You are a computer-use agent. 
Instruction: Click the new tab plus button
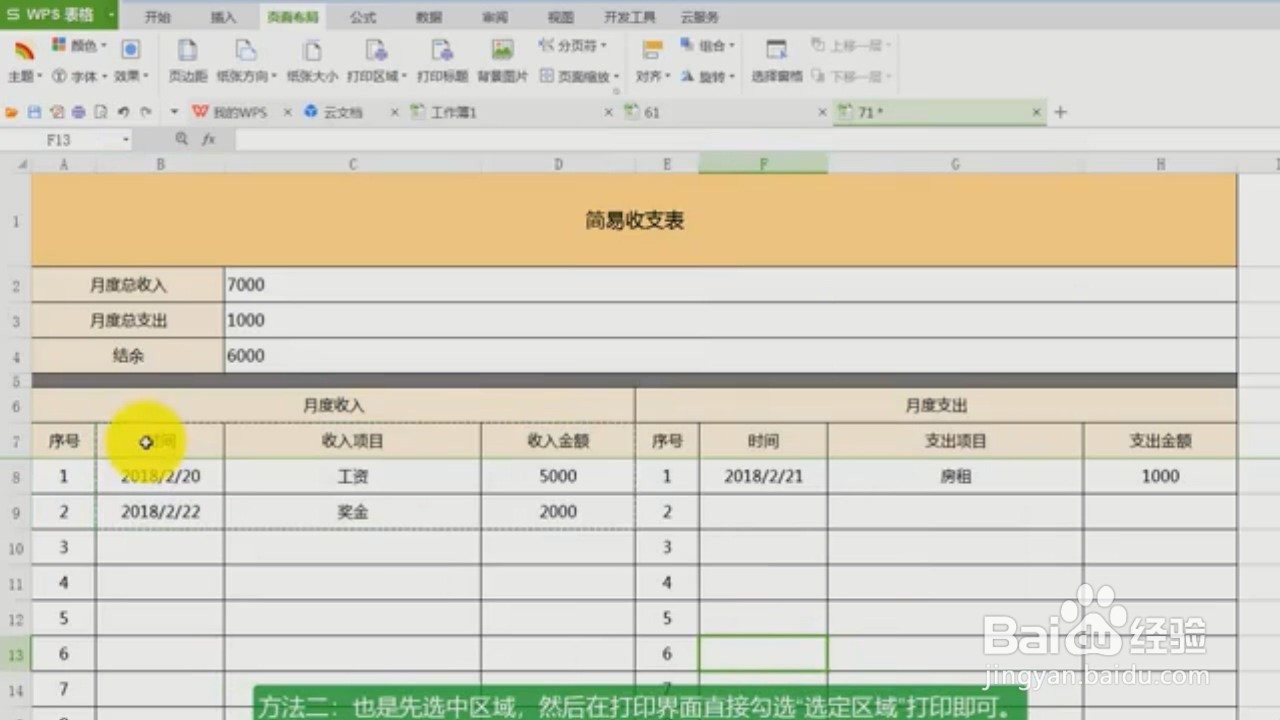1059,112
